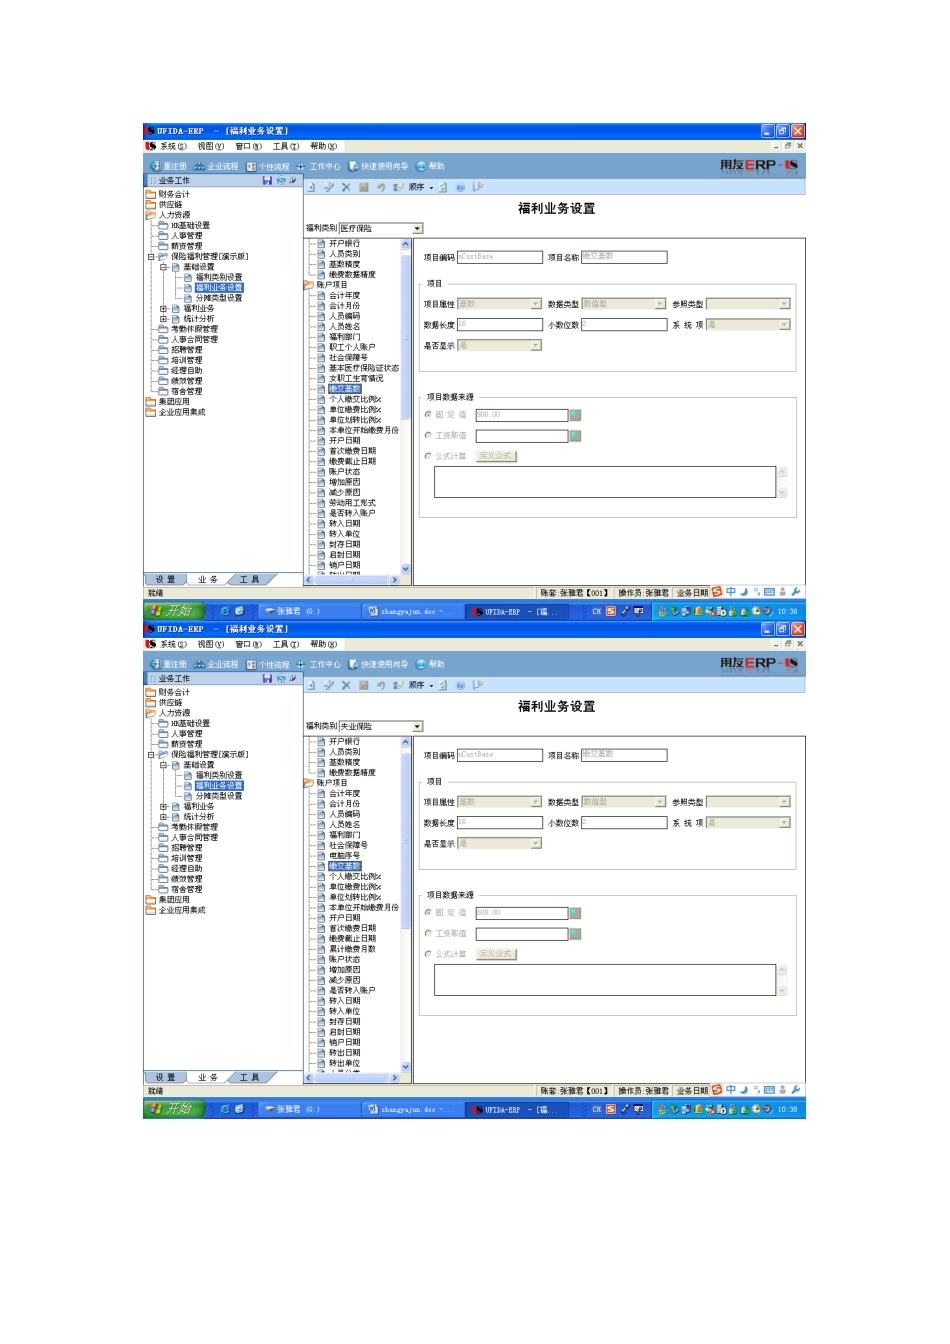950x1344 pixels.
Task: Switch to 工具 bottom tab, 失业保险 window
Action: click(x=249, y=1078)
